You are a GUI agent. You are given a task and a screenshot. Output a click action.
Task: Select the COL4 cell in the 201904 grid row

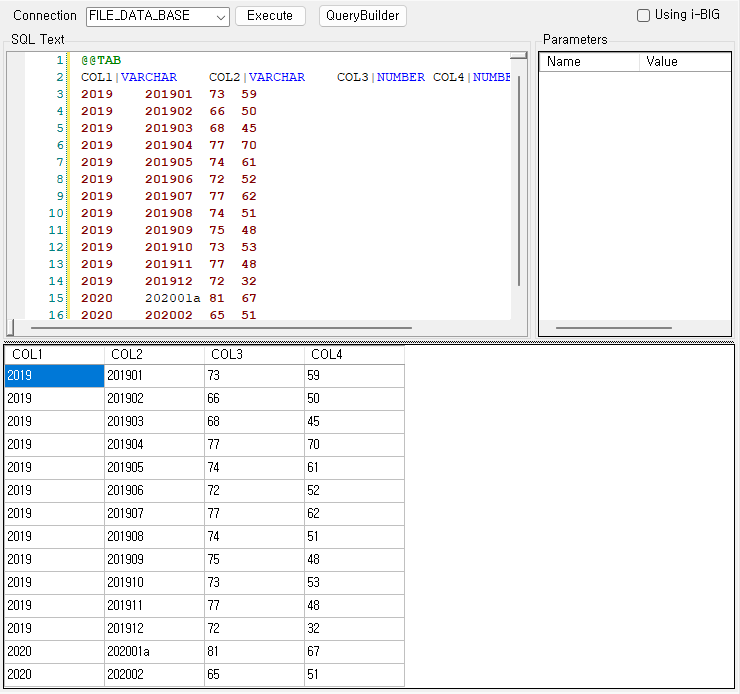tap(354, 445)
